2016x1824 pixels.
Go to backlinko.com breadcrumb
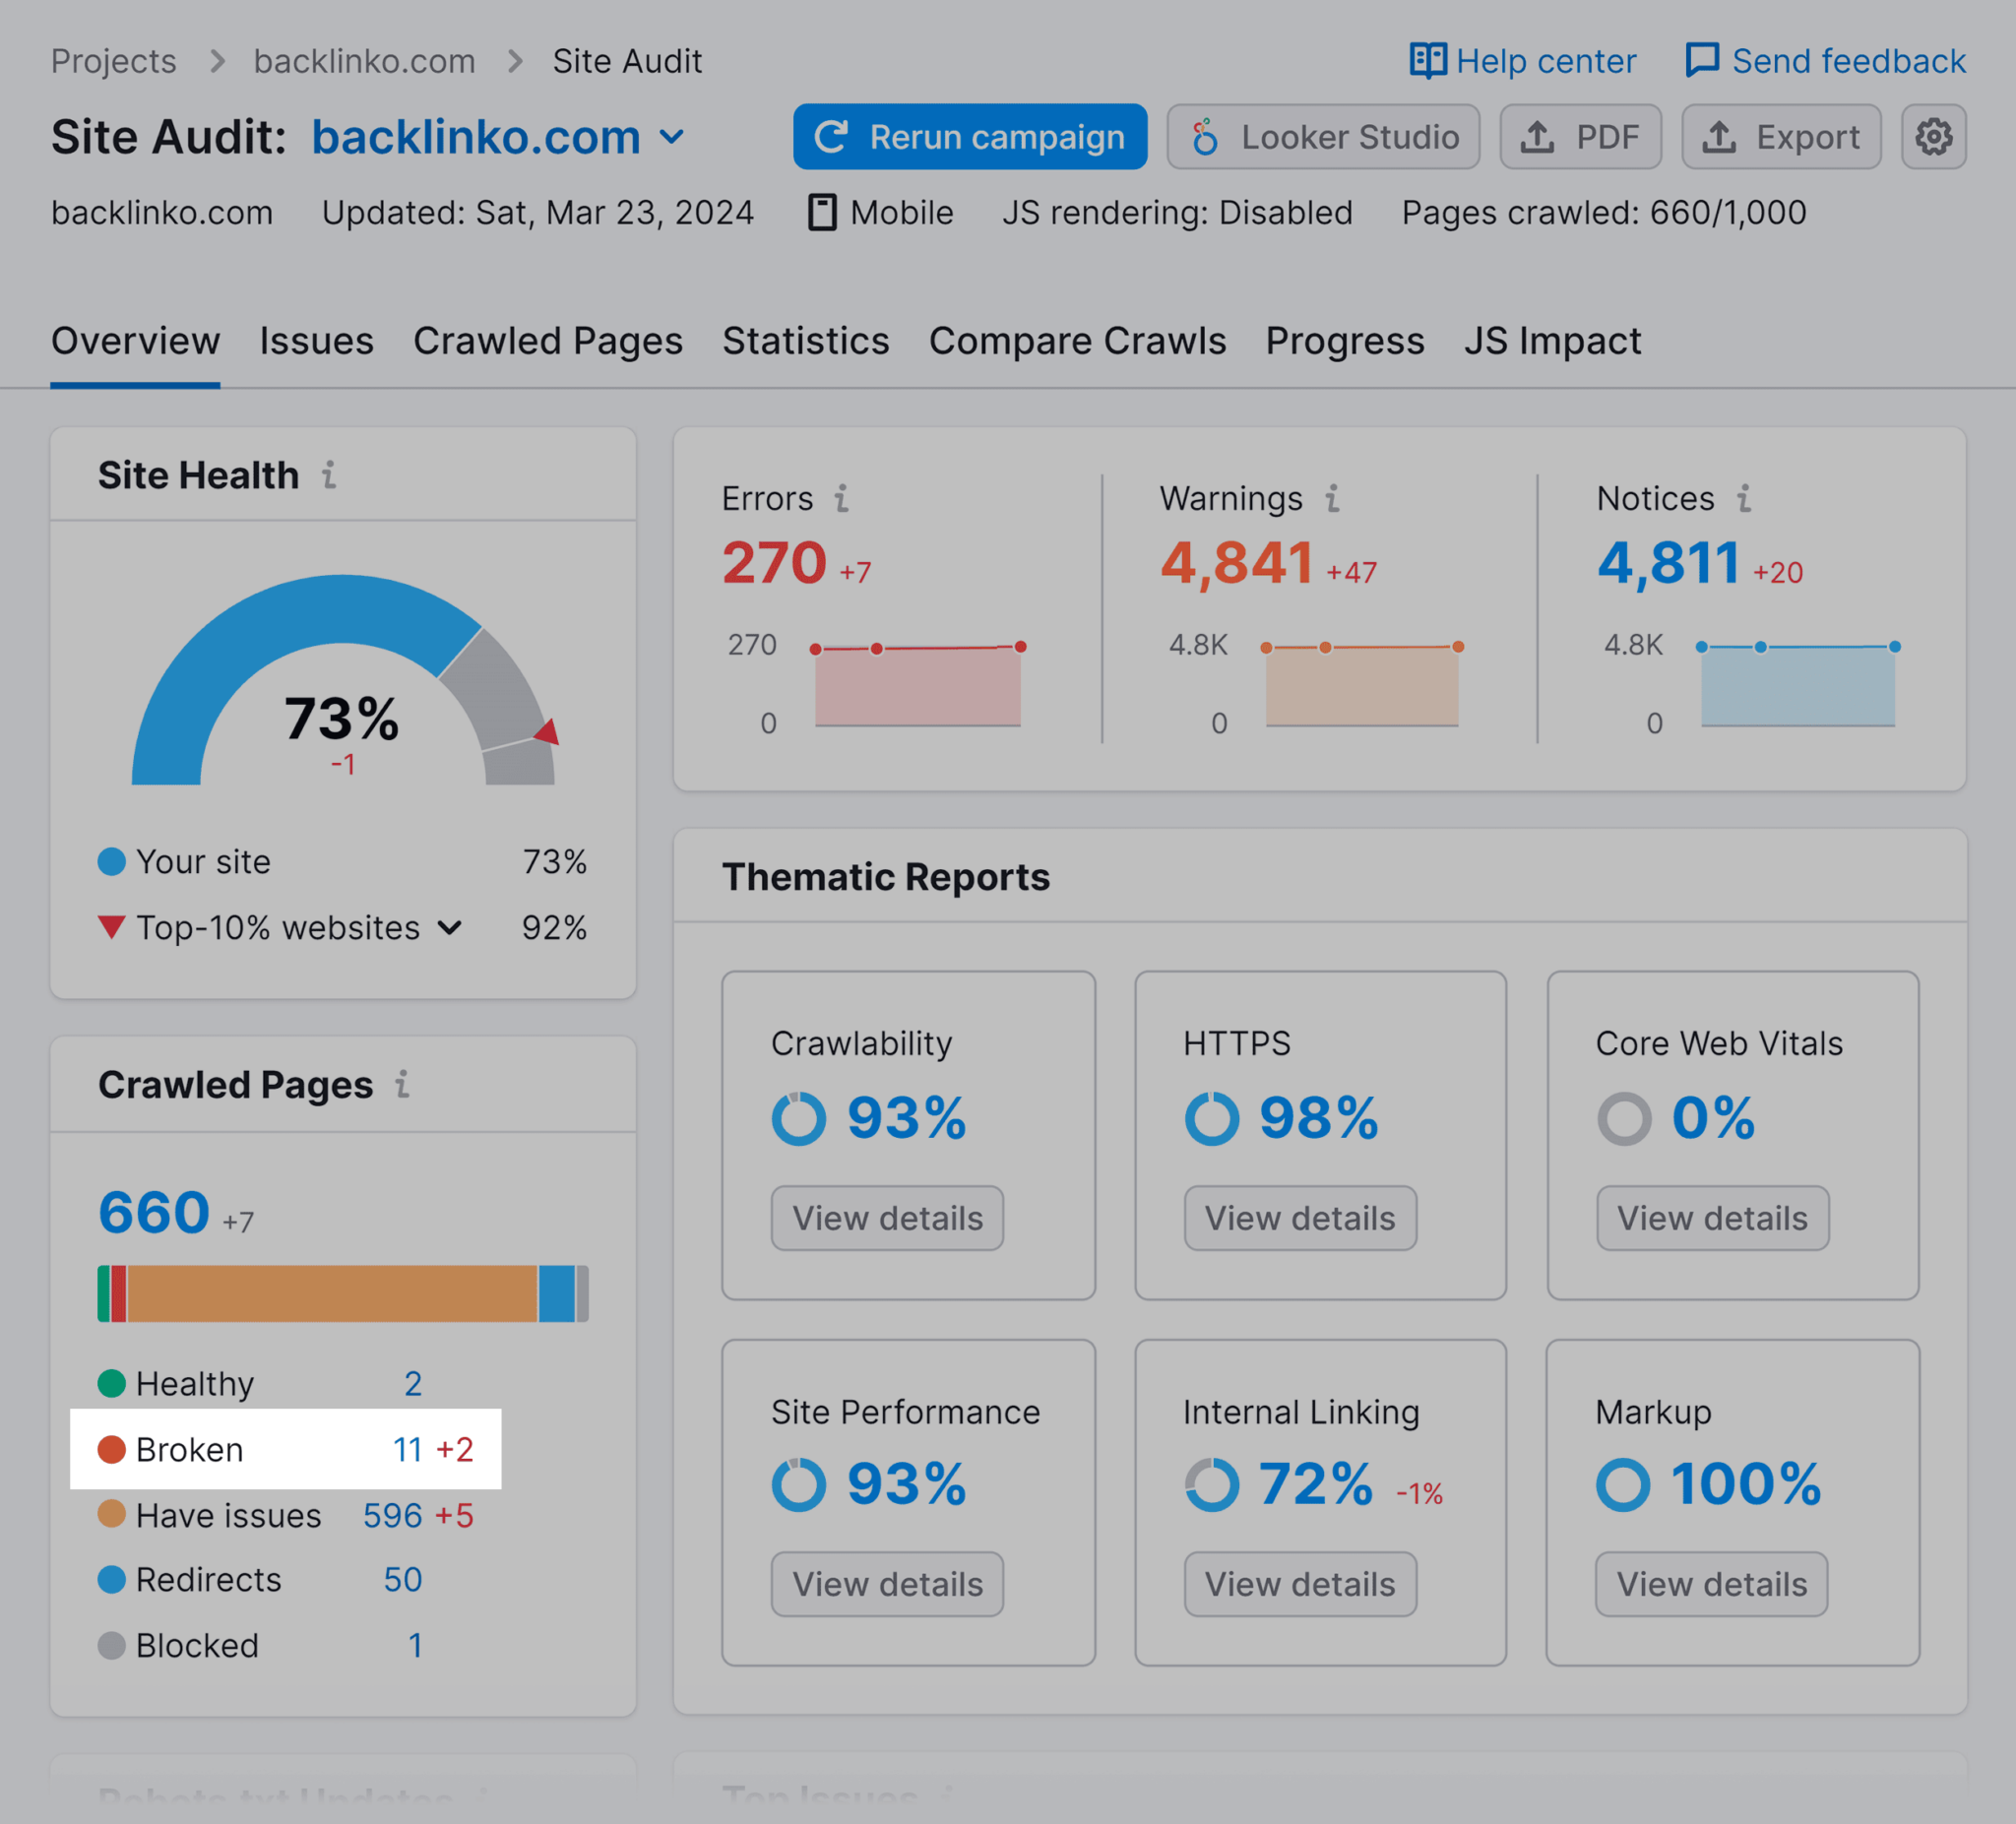(364, 61)
